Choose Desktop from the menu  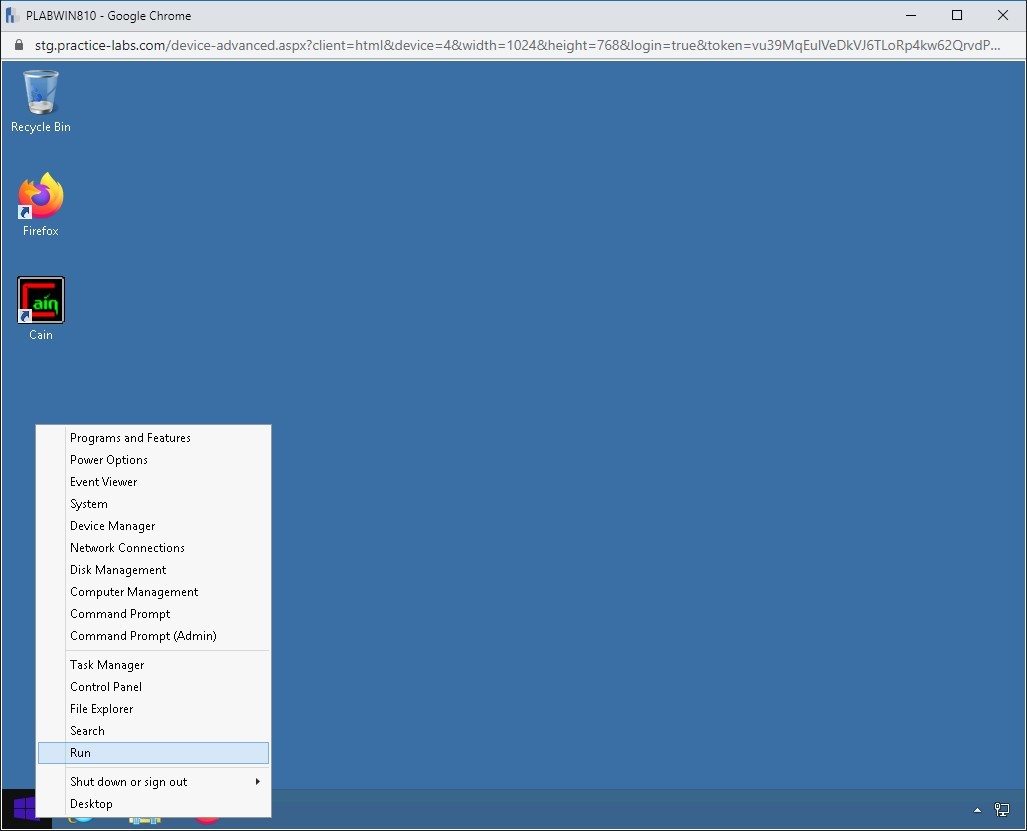coord(91,803)
